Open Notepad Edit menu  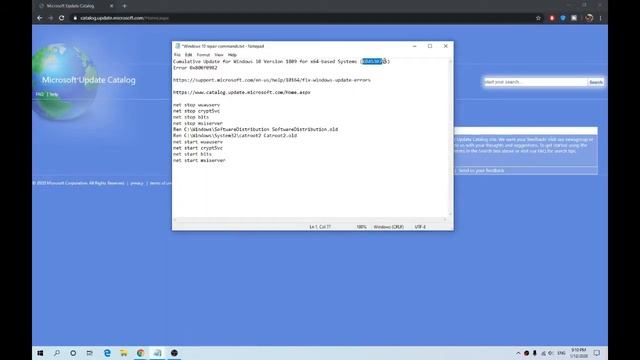point(188,55)
